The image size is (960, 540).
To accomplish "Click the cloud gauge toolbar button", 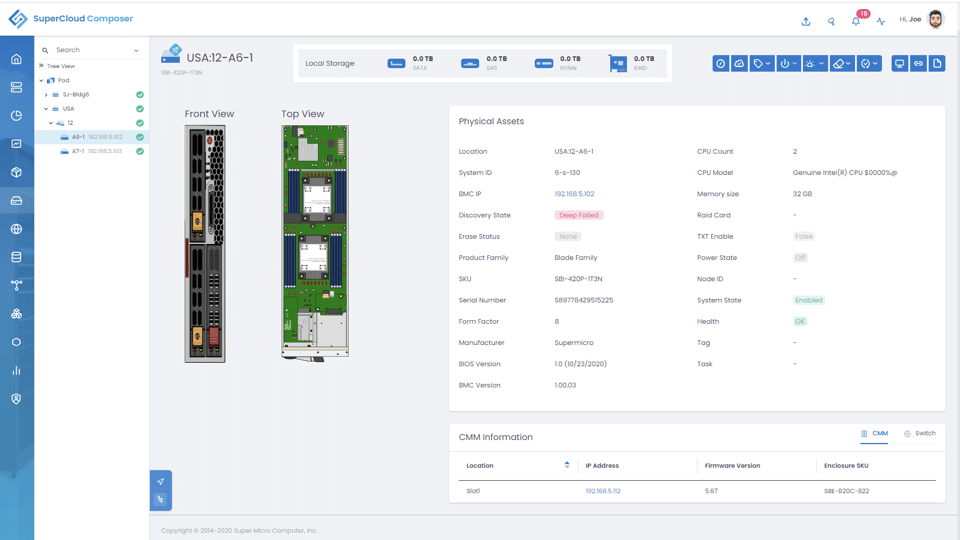I will [x=740, y=64].
